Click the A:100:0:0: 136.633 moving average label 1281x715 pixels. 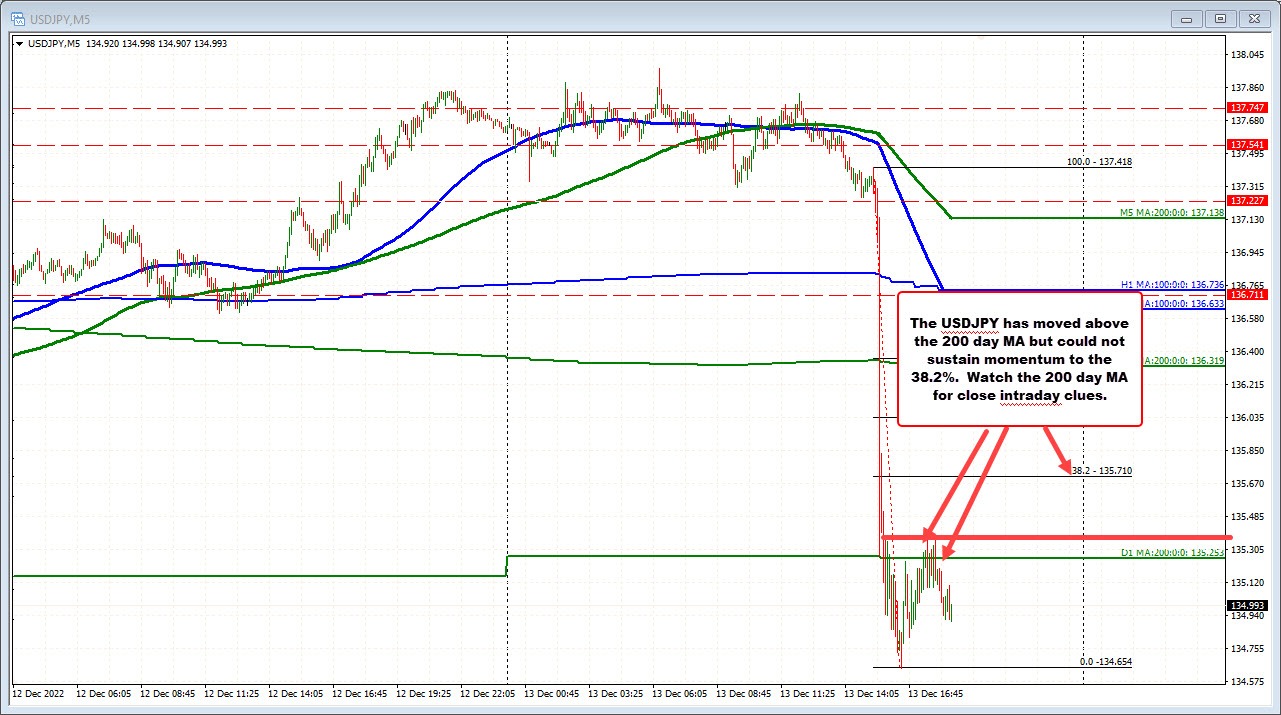tap(1184, 303)
